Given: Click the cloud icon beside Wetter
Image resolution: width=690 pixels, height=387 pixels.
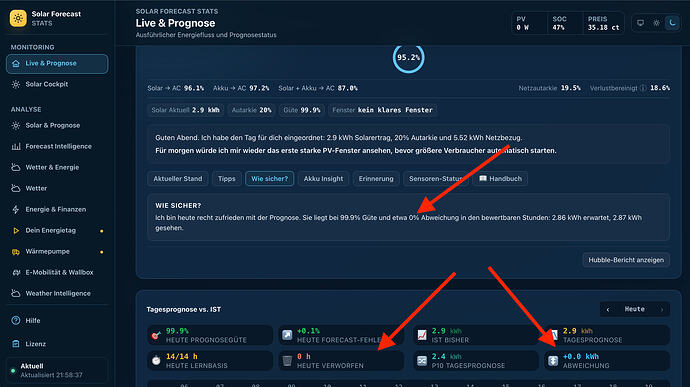Looking at the screenshot, I should click(x=16, y=188).
